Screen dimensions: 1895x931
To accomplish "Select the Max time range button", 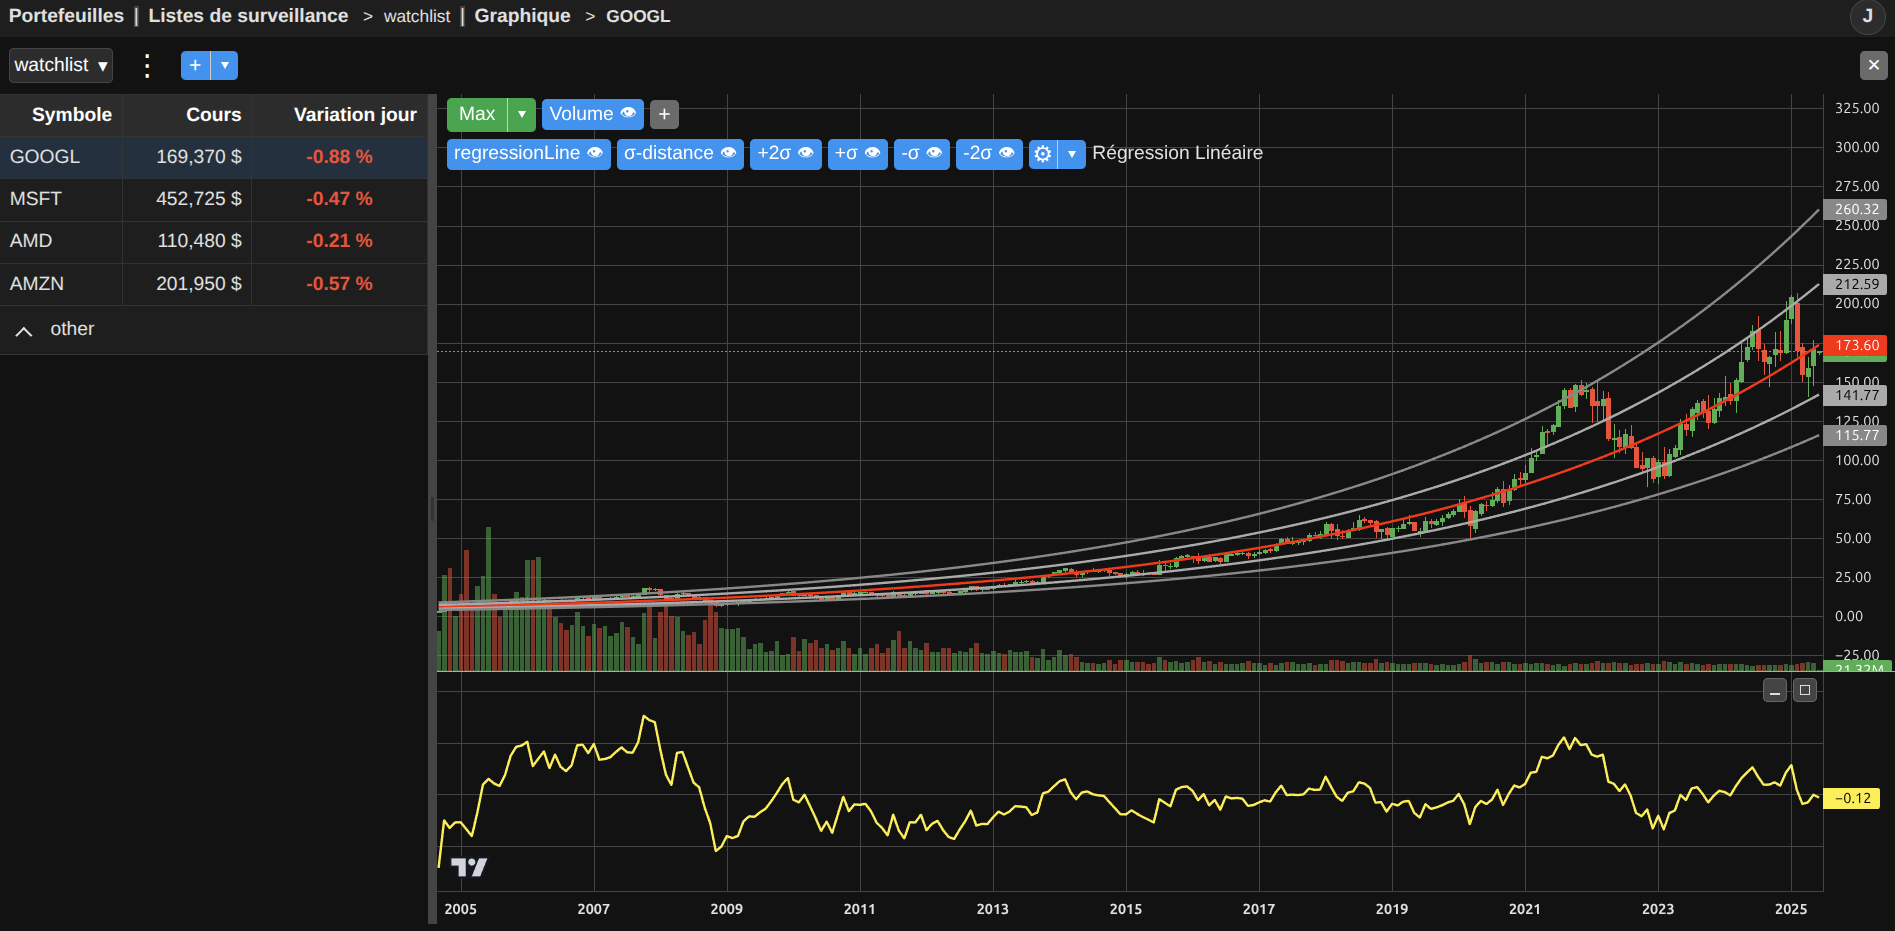I will [x=477, y=114].
